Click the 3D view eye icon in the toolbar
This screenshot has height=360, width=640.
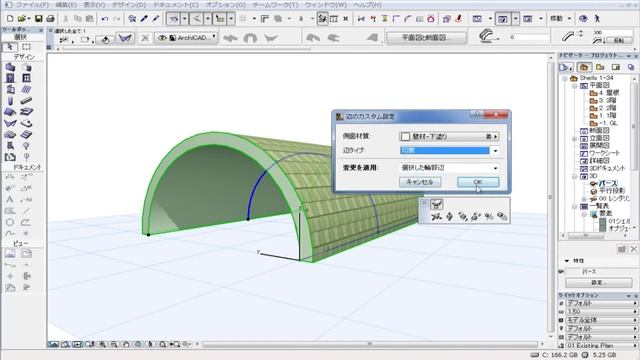point(583,19)
